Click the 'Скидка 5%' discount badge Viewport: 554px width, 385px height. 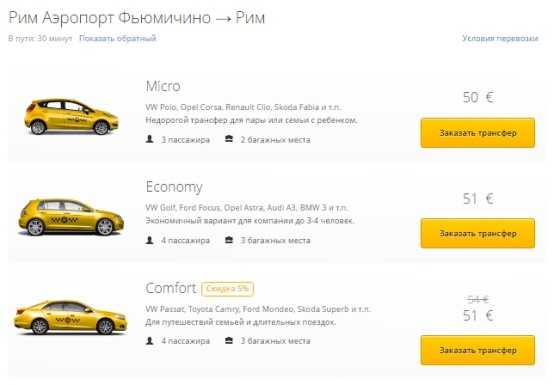(x=228, y=289)
